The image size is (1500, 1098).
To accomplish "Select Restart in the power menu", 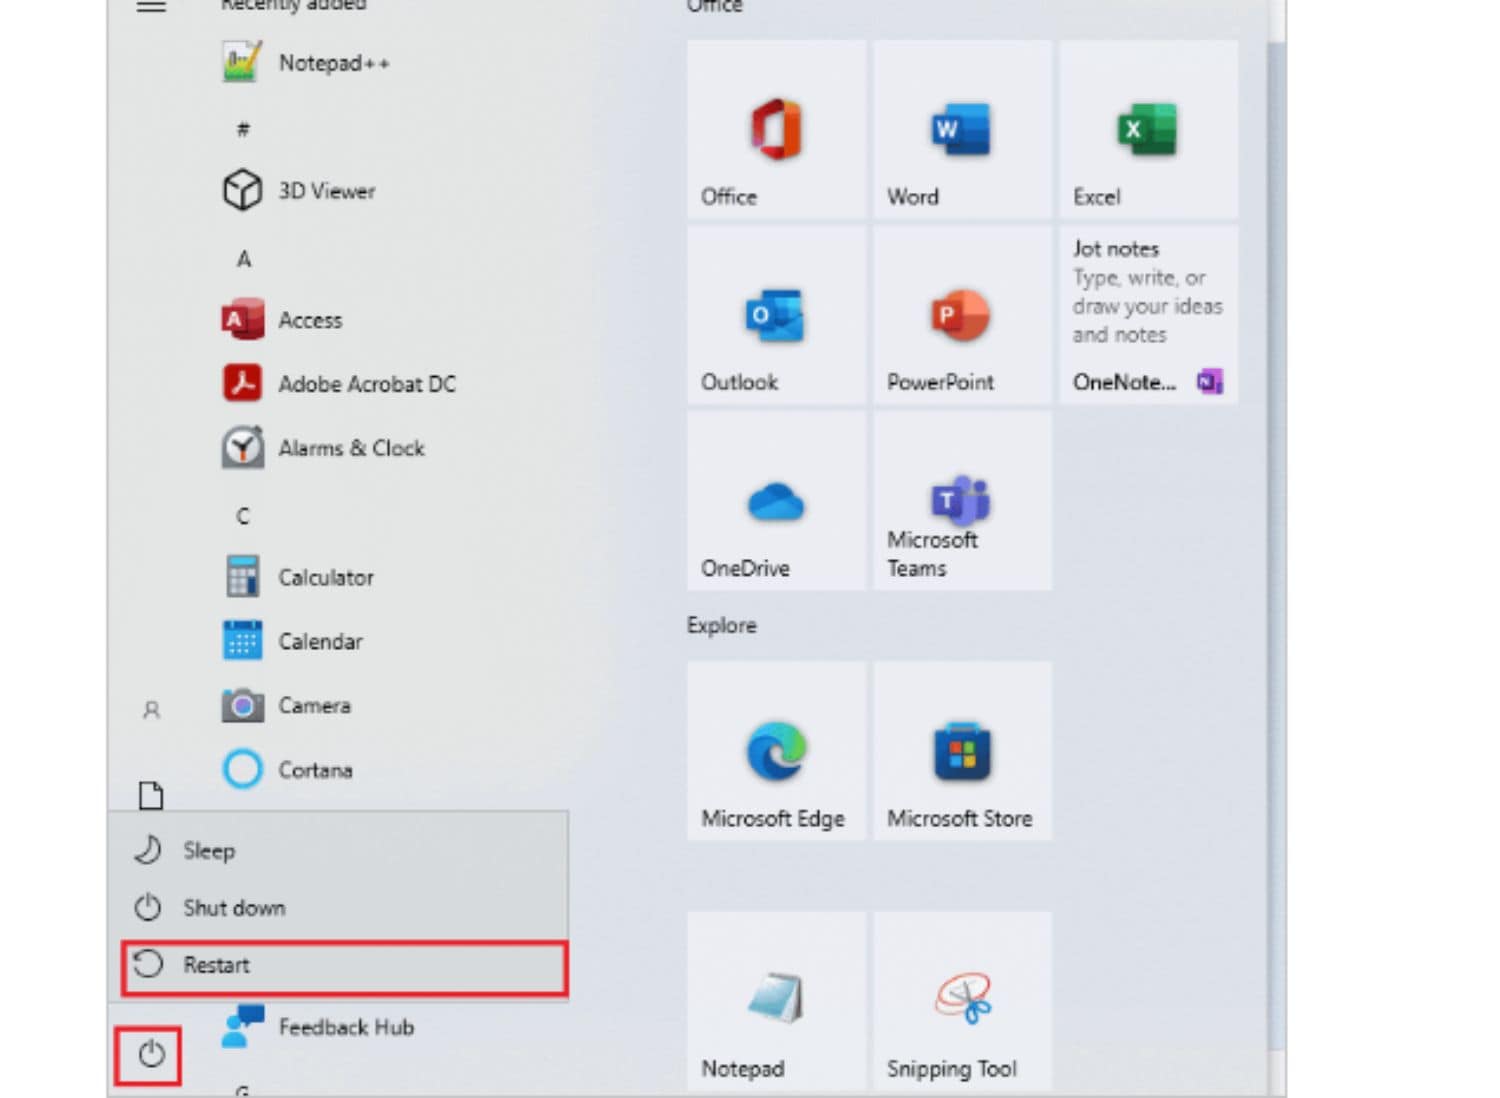I will 344,966.
